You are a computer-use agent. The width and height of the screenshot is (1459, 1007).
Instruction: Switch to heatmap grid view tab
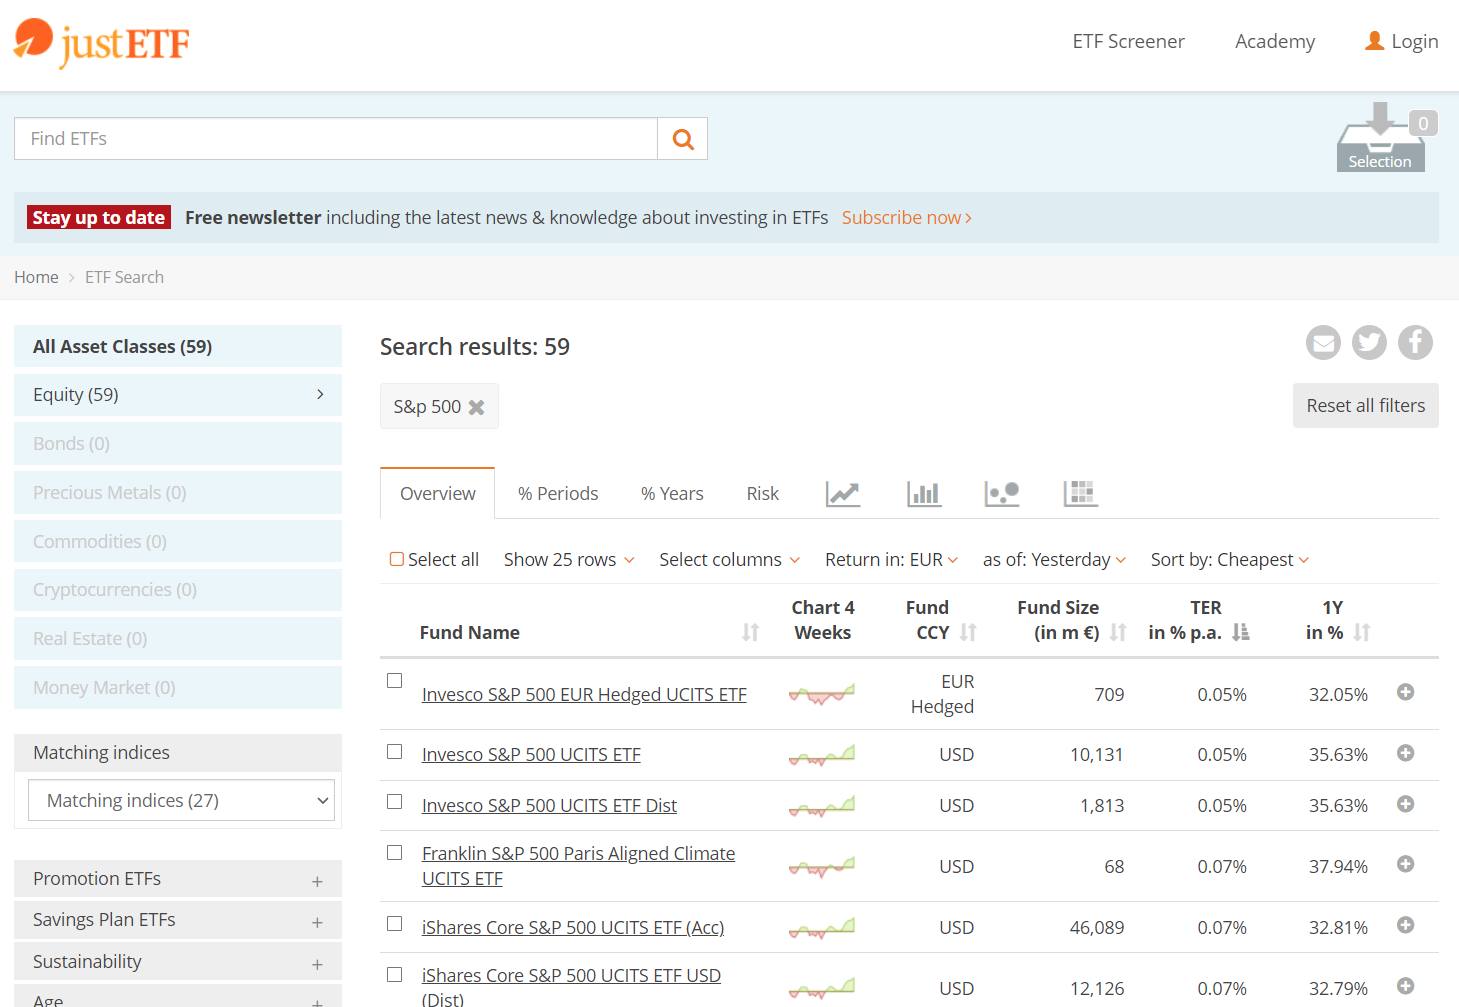[1080, 493]
